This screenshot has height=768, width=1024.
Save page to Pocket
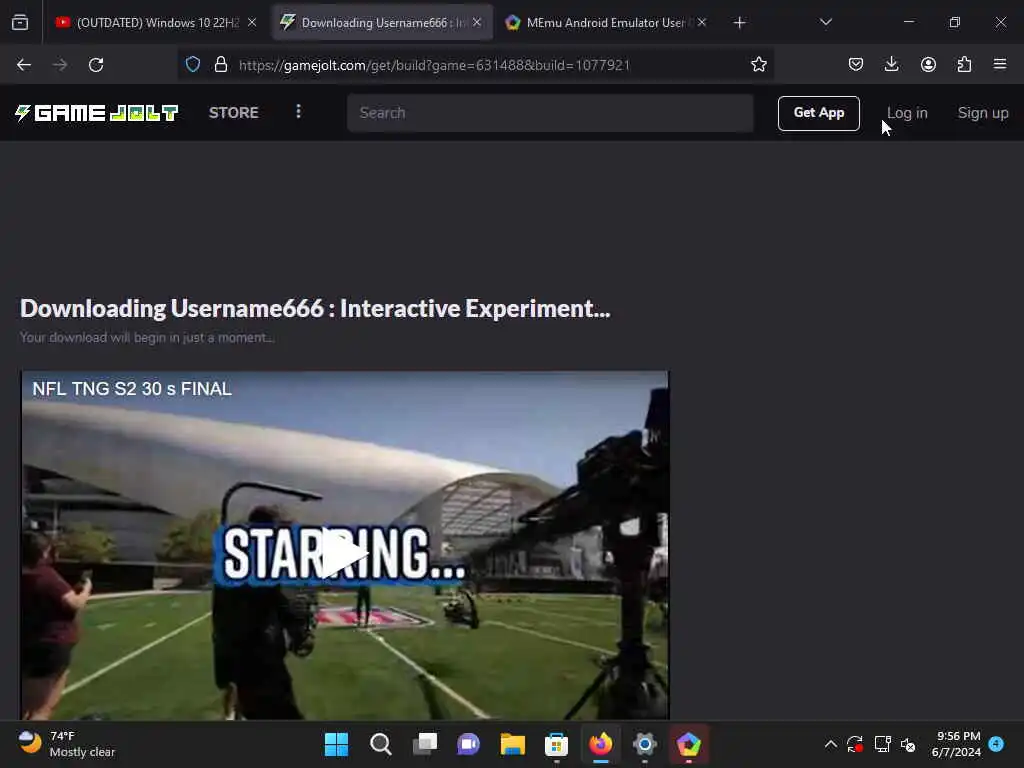coord(856,65)
